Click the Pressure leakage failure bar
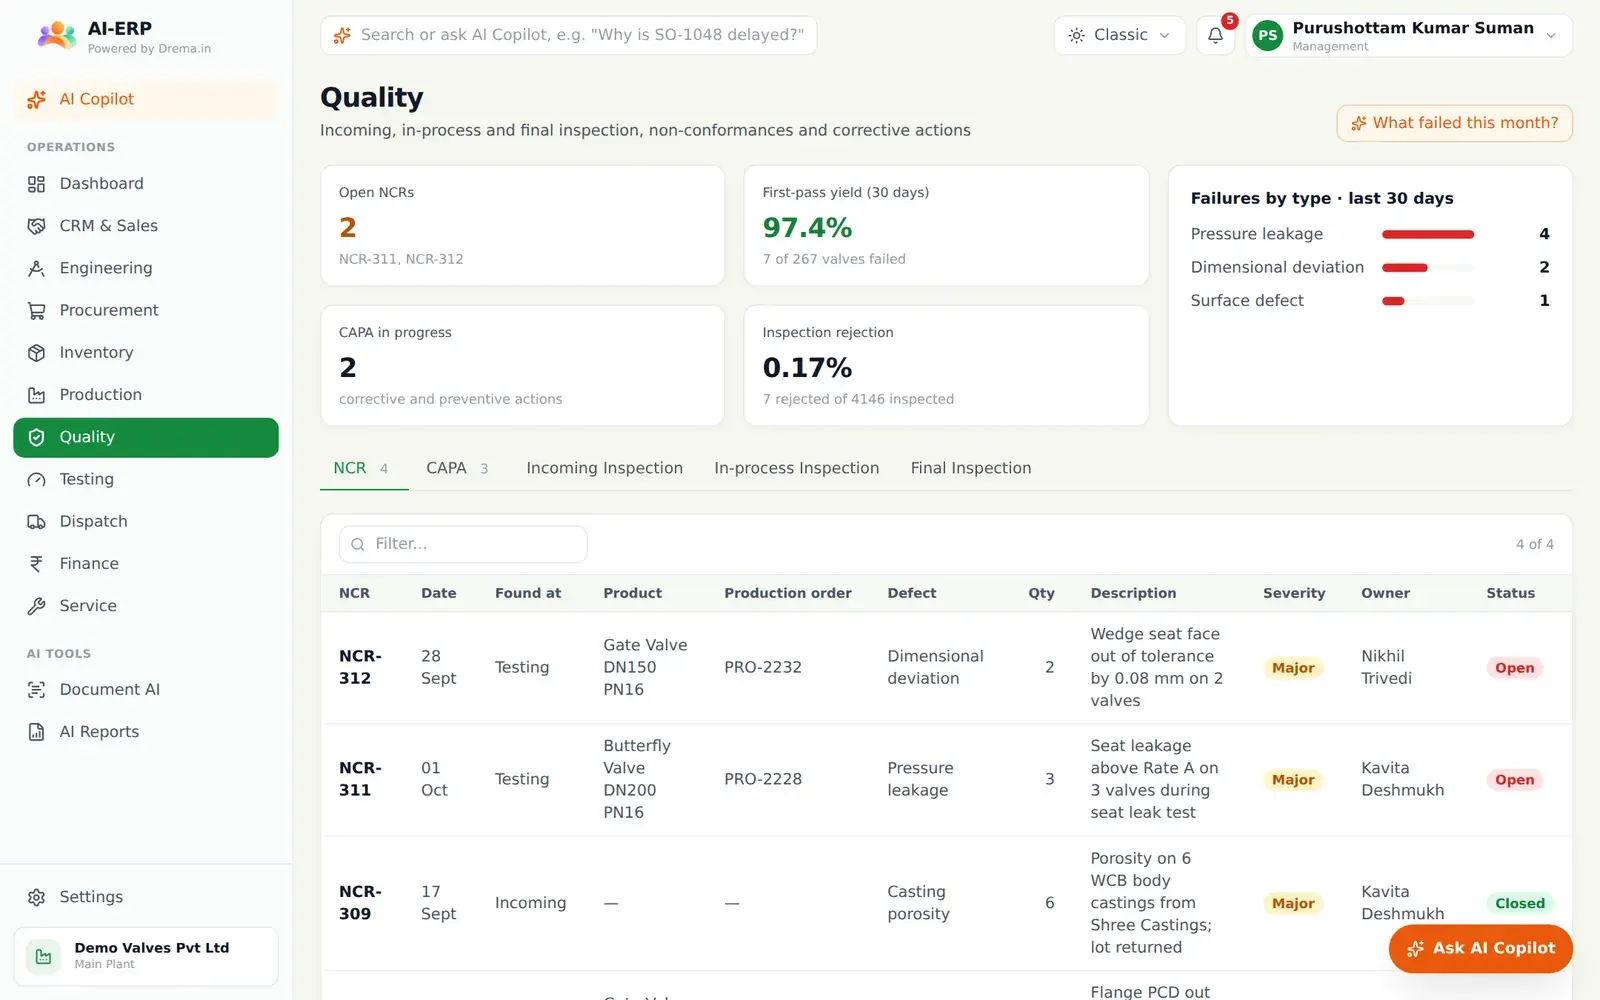This screenshot has height=1000, width=1600. click(x=1428, y=234)
